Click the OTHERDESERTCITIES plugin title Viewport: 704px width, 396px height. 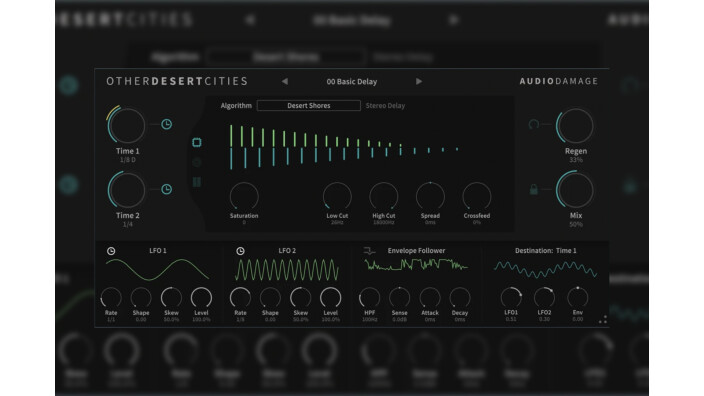(177, 81)
